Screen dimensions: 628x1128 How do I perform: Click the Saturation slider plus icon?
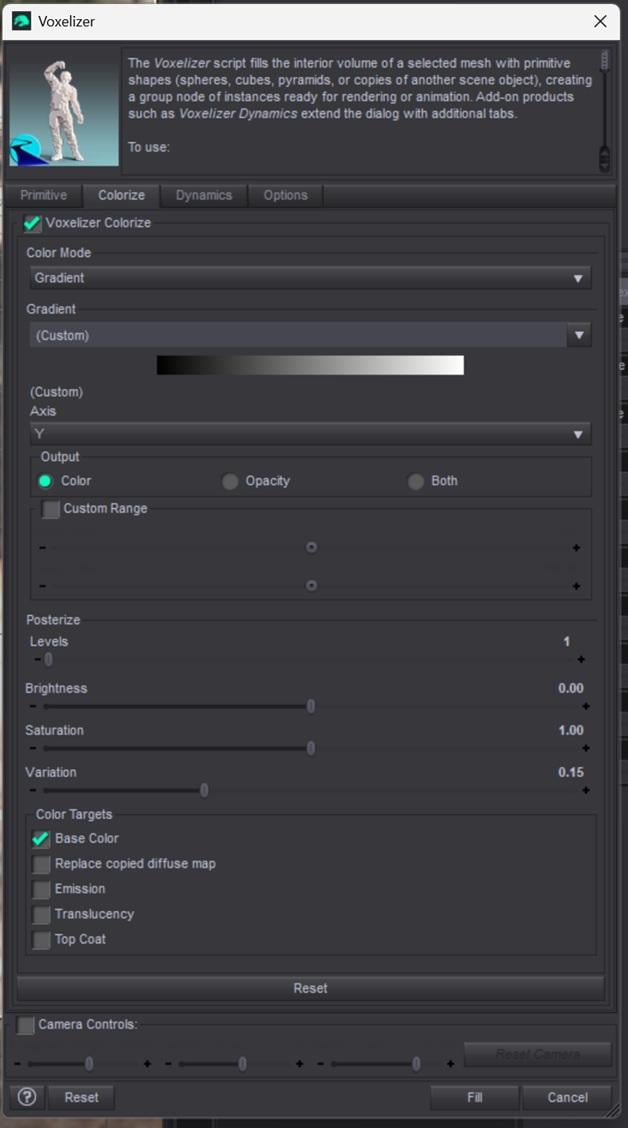[x=586, y=748]
